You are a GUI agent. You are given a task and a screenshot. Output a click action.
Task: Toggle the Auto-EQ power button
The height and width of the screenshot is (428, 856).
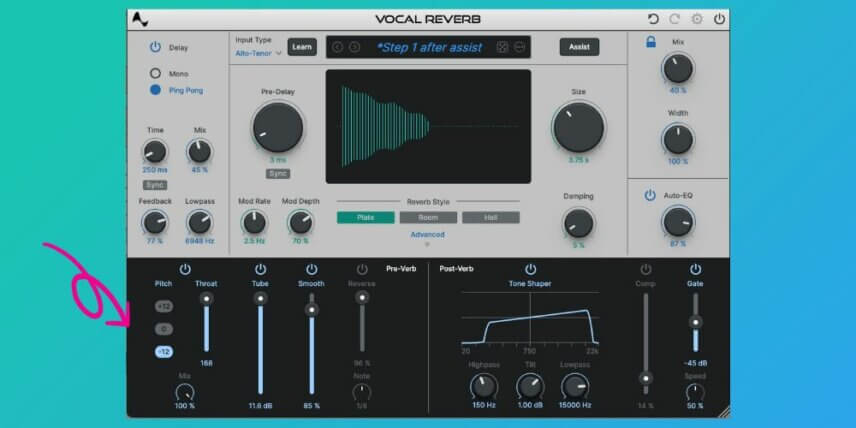(x=650, y=195)
